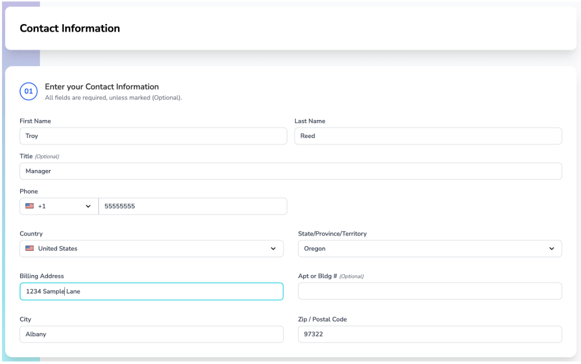Click the Billing Address field

tap(152, 291)
